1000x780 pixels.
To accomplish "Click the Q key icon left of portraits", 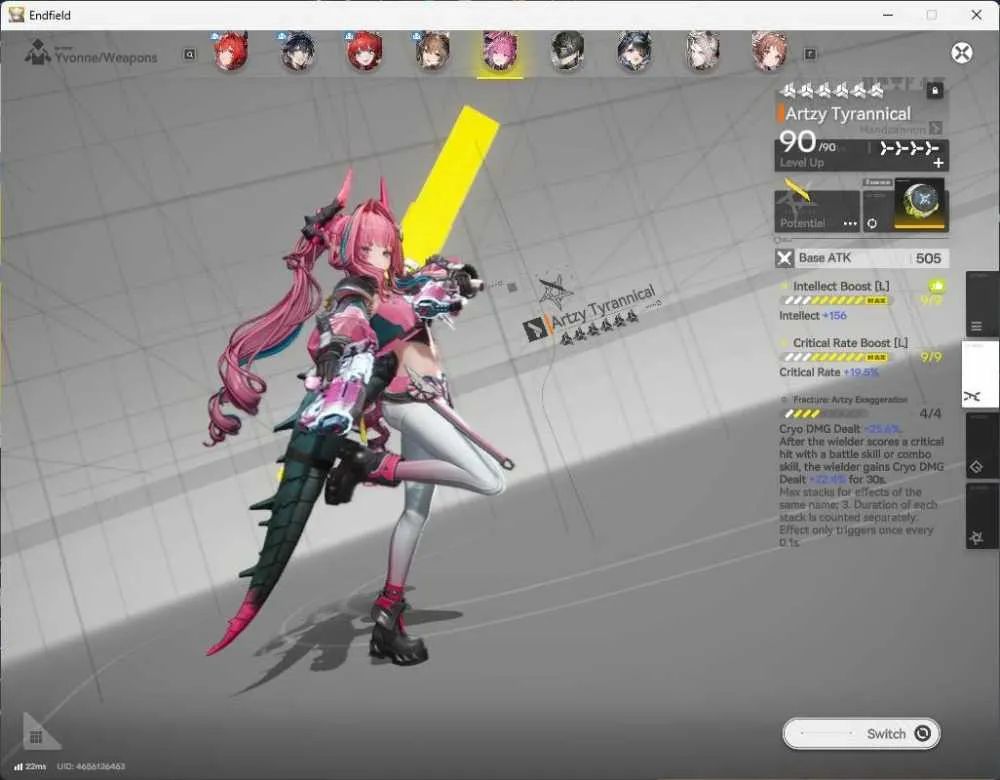I will tap(189, 55).
